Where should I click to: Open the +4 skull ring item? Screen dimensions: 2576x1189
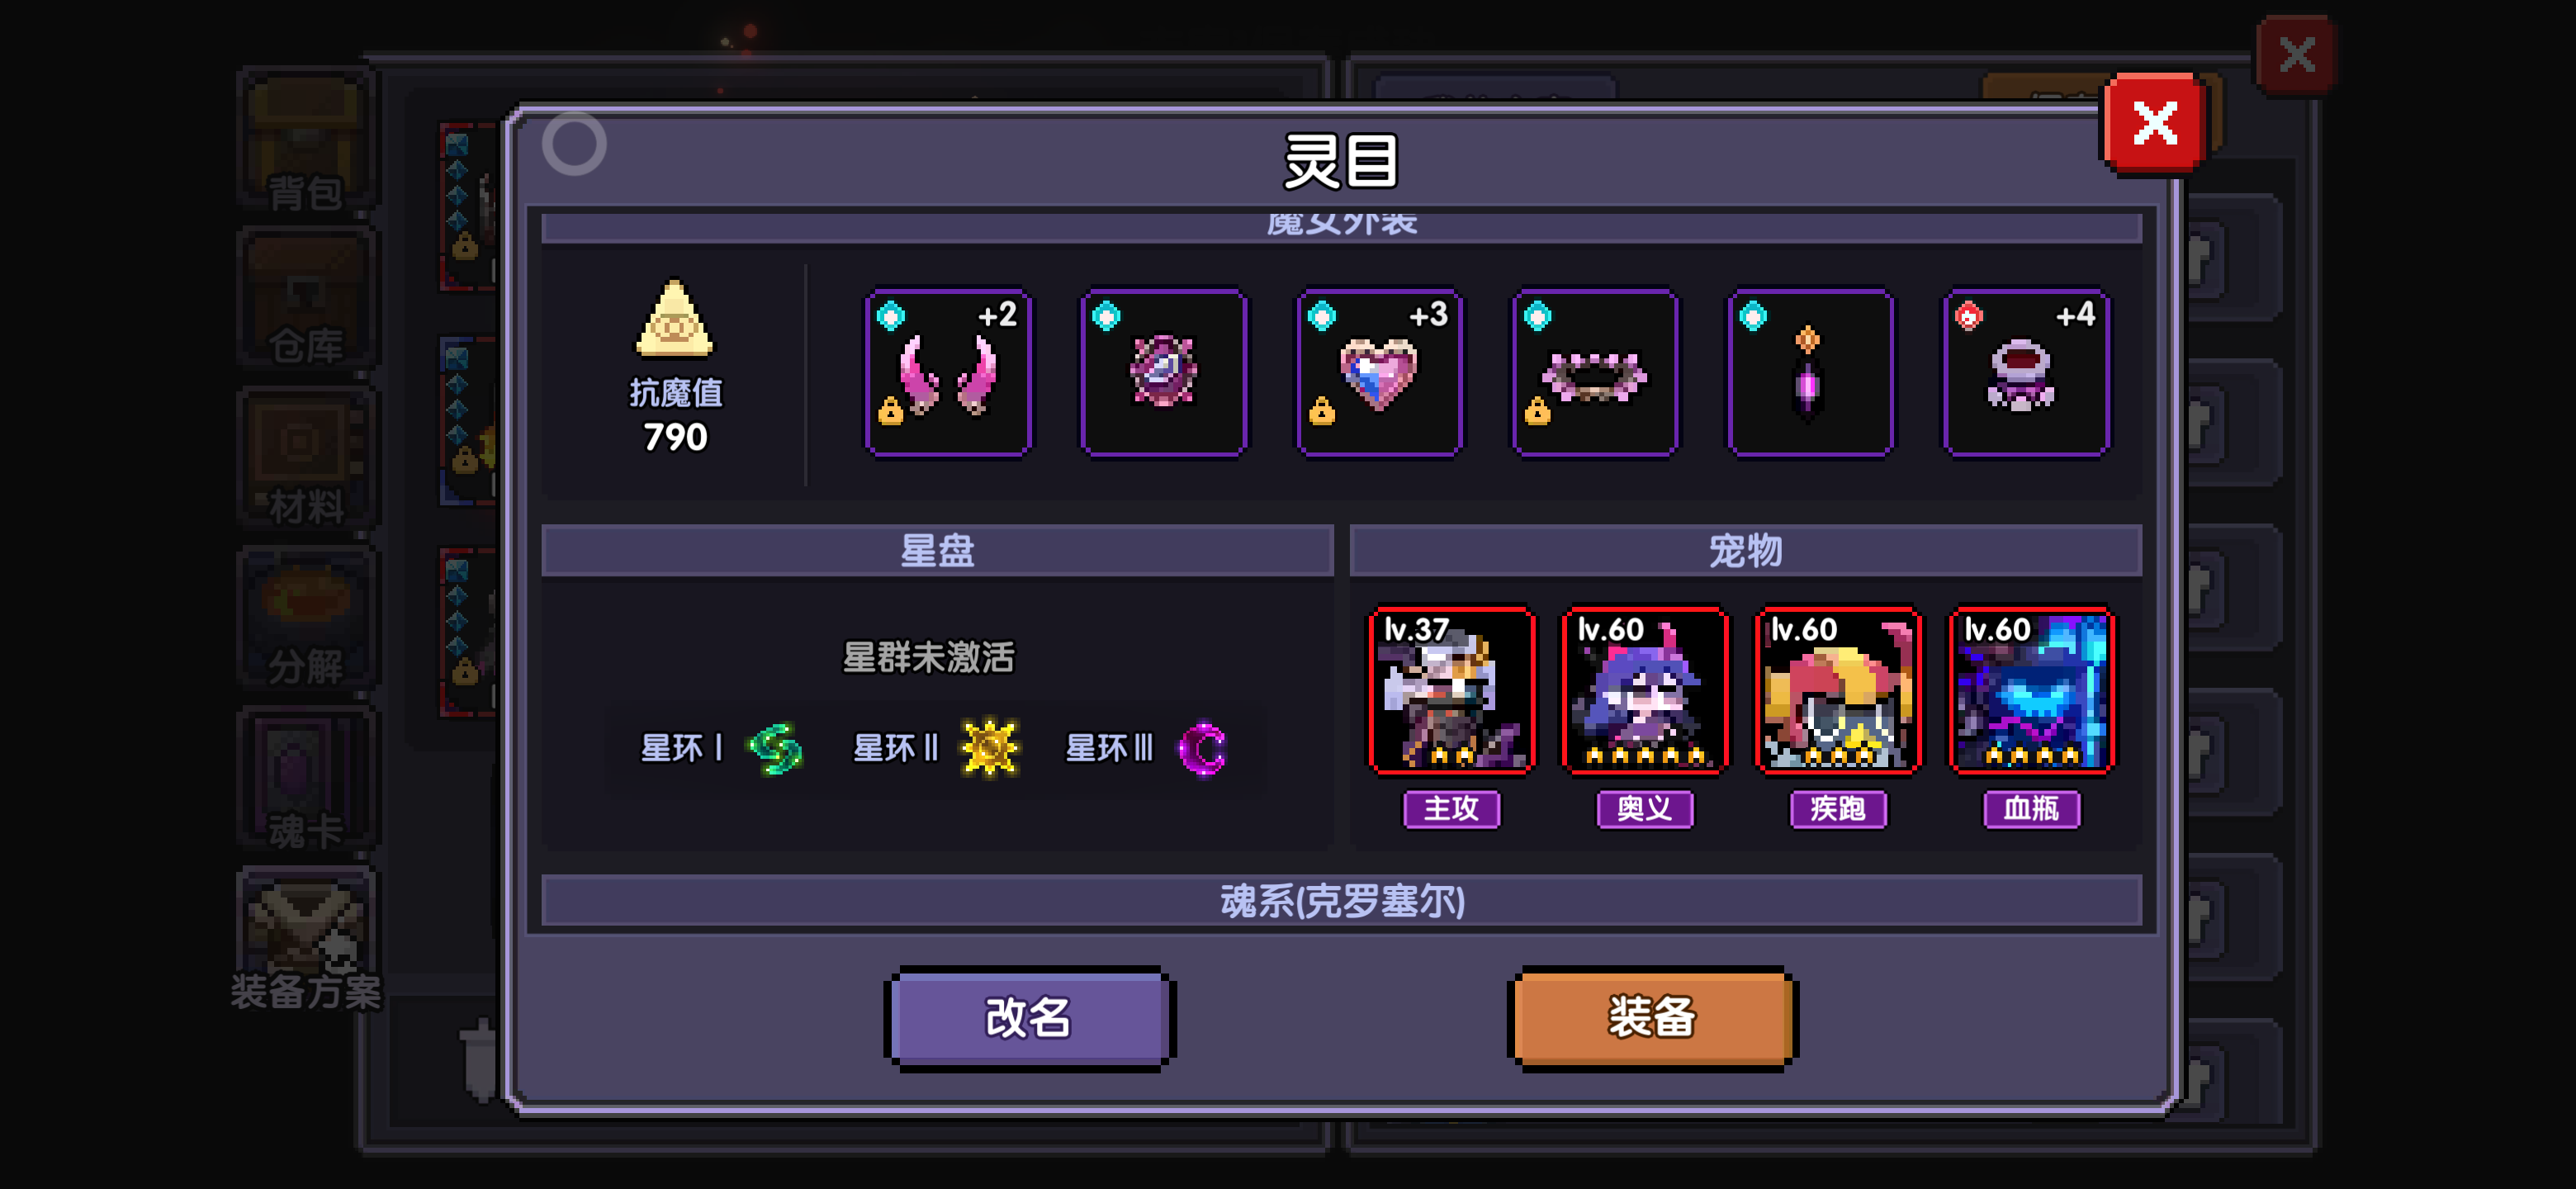click(x=2026, y=373)
